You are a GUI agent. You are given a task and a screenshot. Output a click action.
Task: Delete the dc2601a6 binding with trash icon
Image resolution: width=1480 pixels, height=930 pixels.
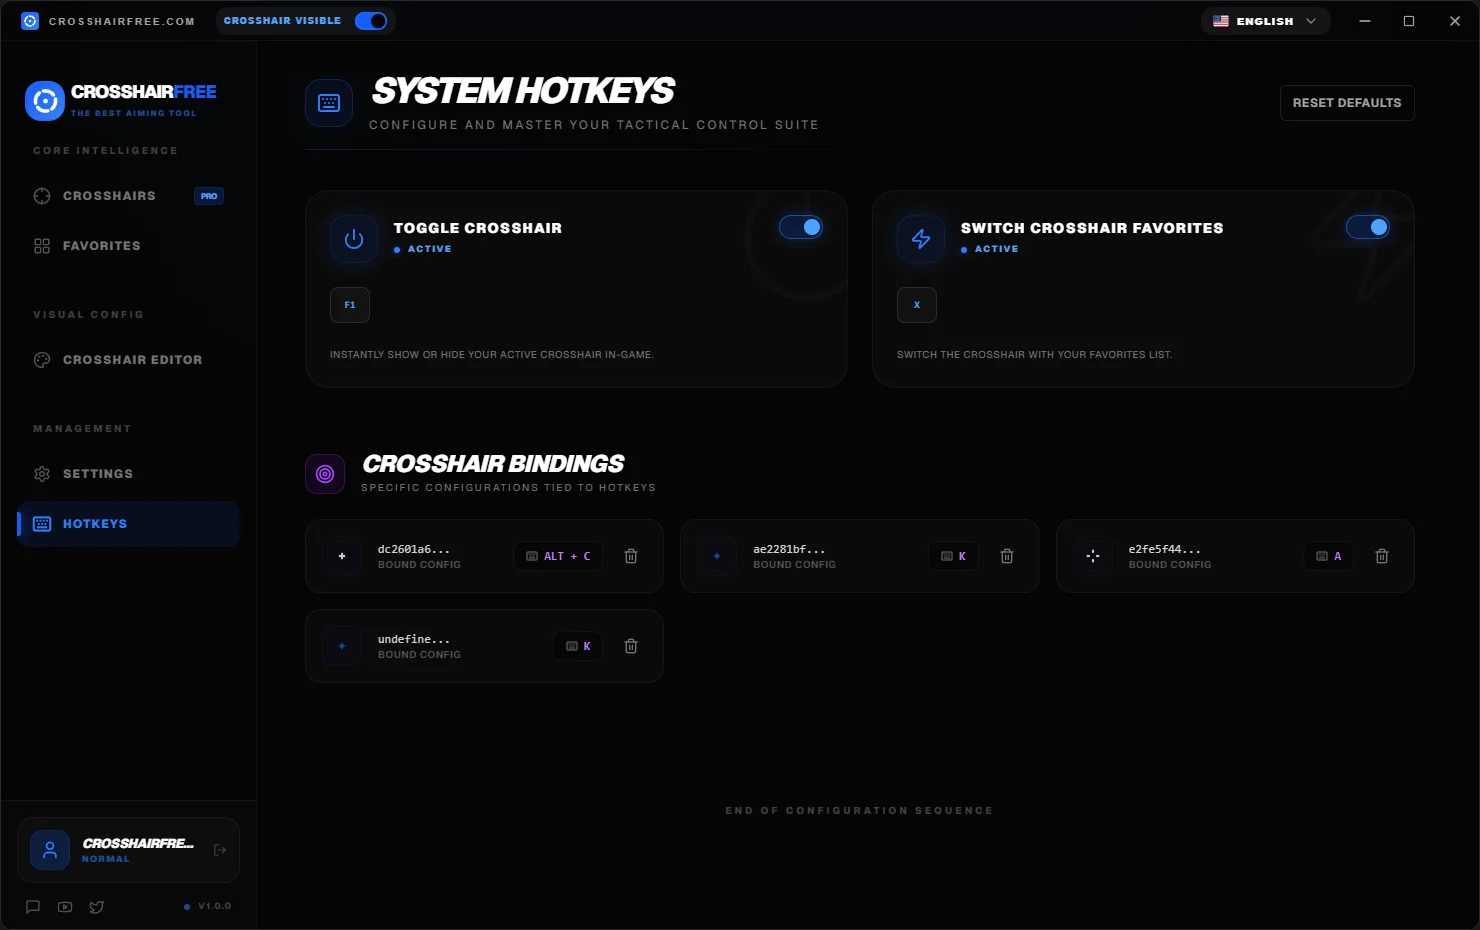point(631,556)
